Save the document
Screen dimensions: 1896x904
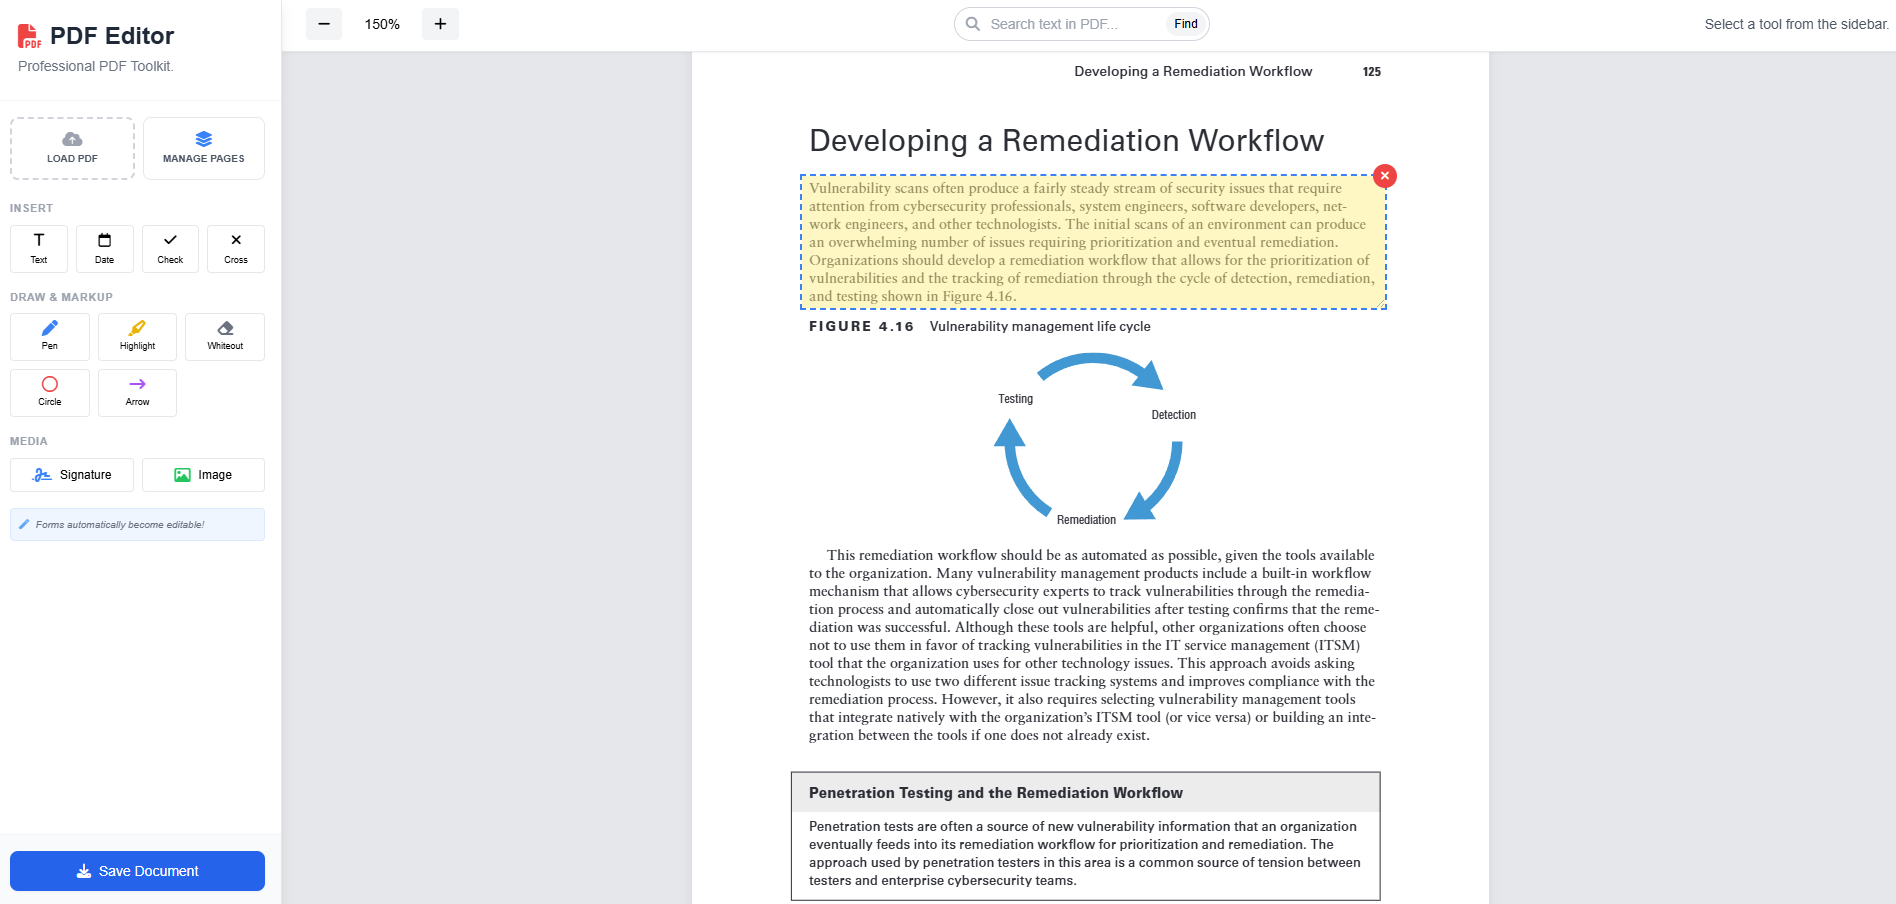pos(137,871)
